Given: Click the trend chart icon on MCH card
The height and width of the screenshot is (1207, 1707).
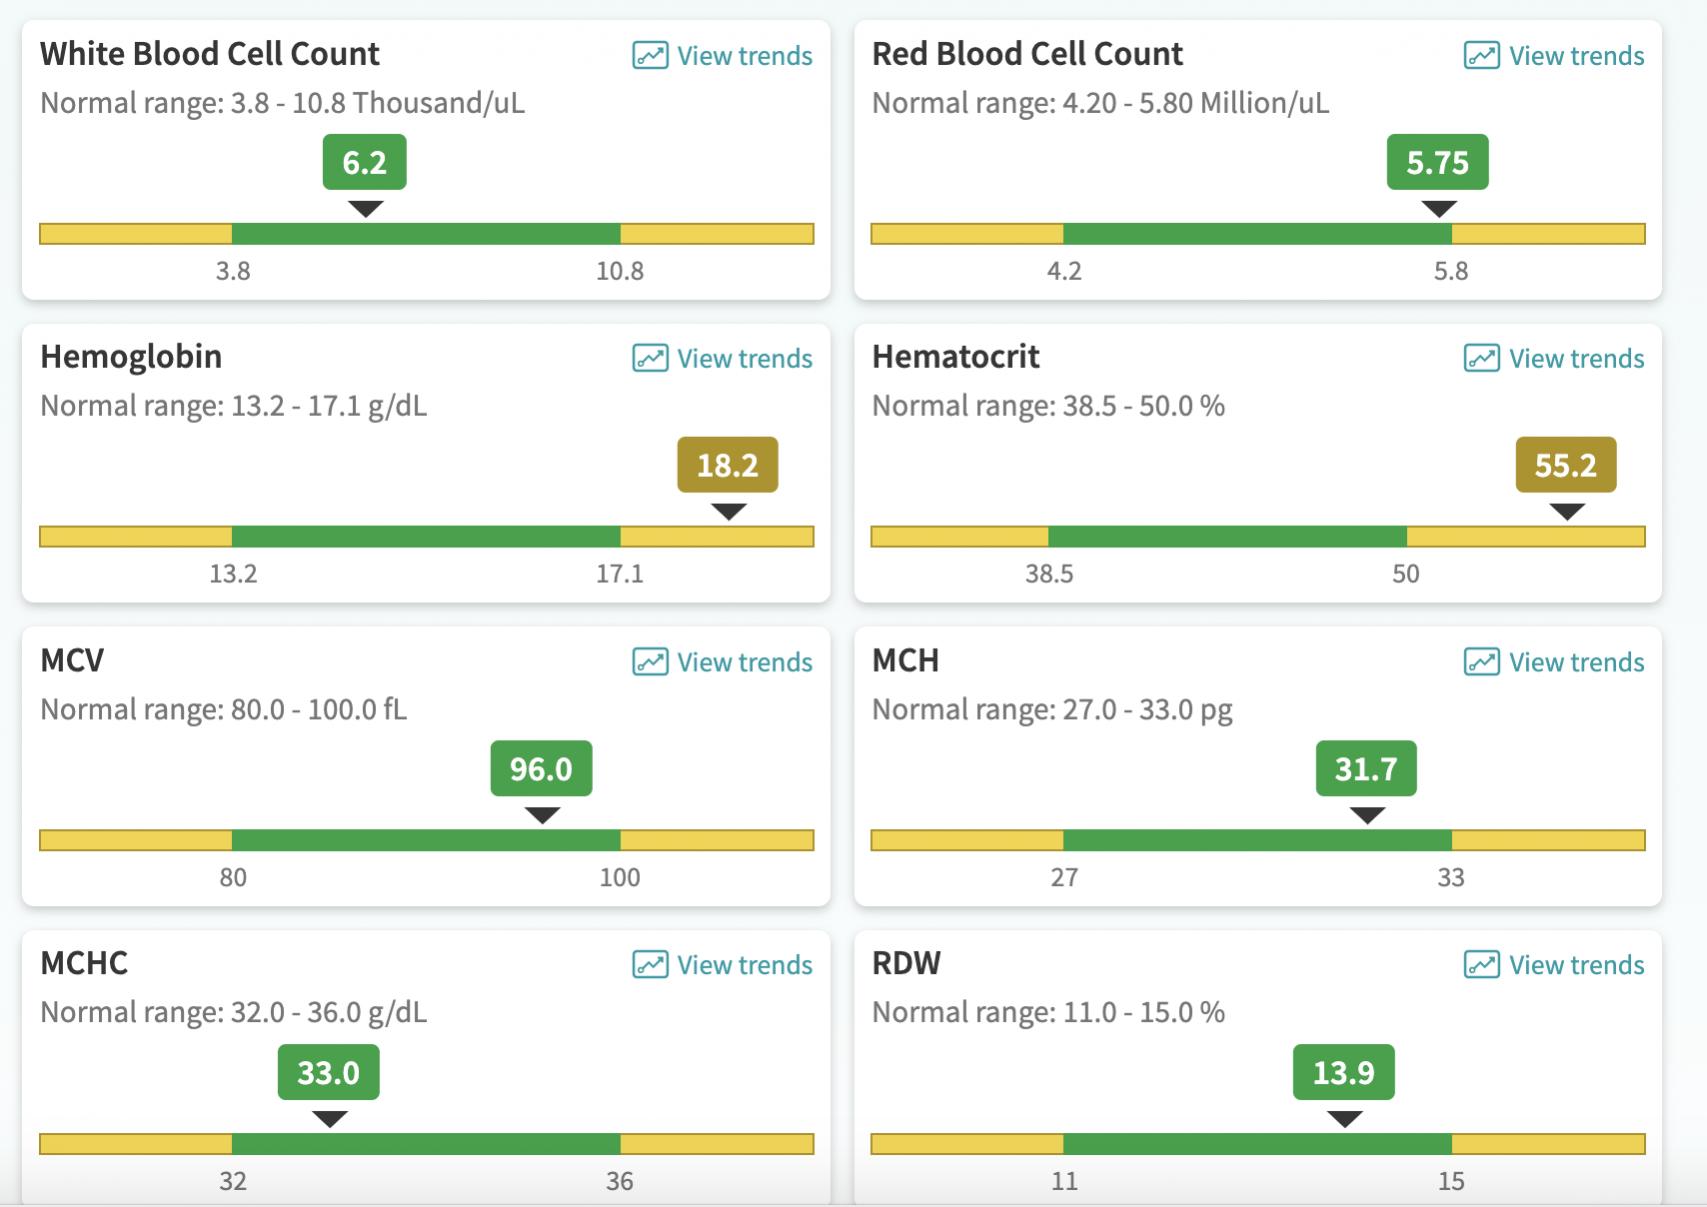Looking at the screenshot, I should click(1481, 662).
